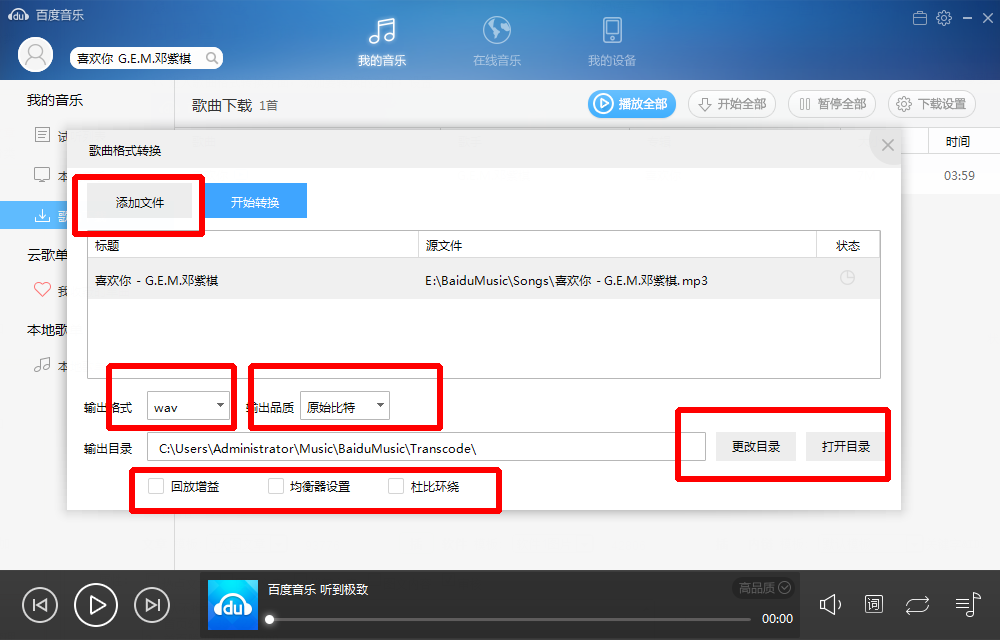
Task: Click the volume speaker icon
Action: coord(830,604)
